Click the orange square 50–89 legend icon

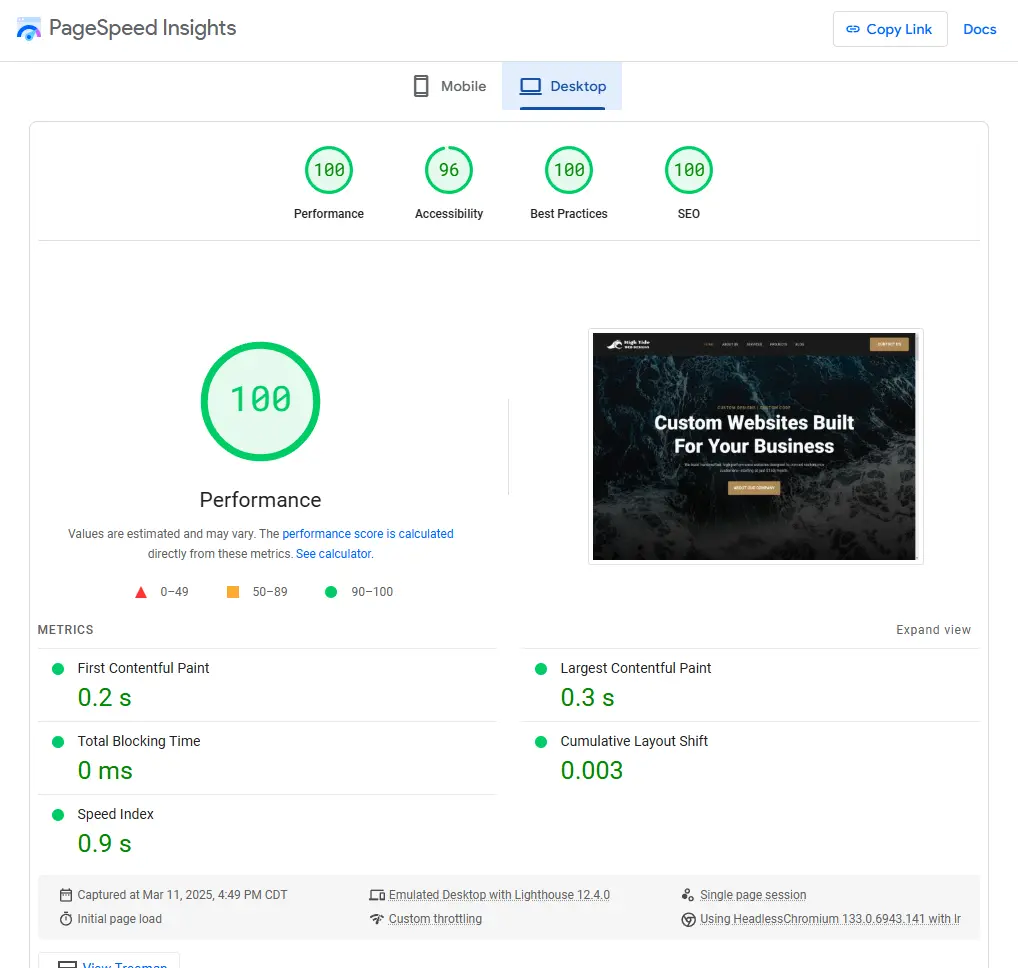tap(233, 591)
